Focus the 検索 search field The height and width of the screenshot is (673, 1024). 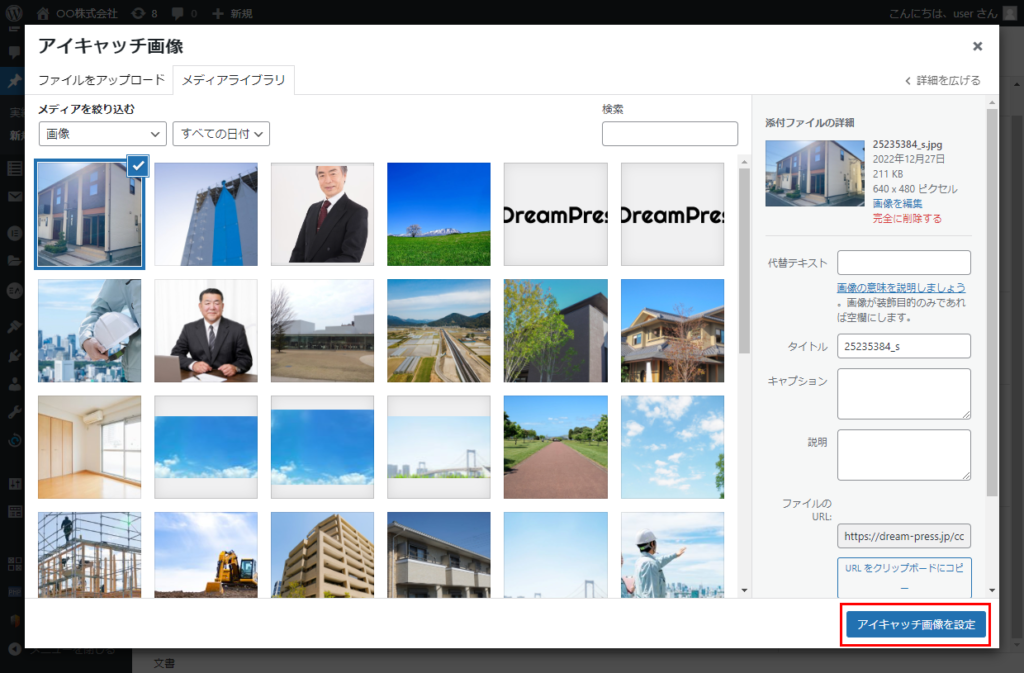(x=669, y=134)
